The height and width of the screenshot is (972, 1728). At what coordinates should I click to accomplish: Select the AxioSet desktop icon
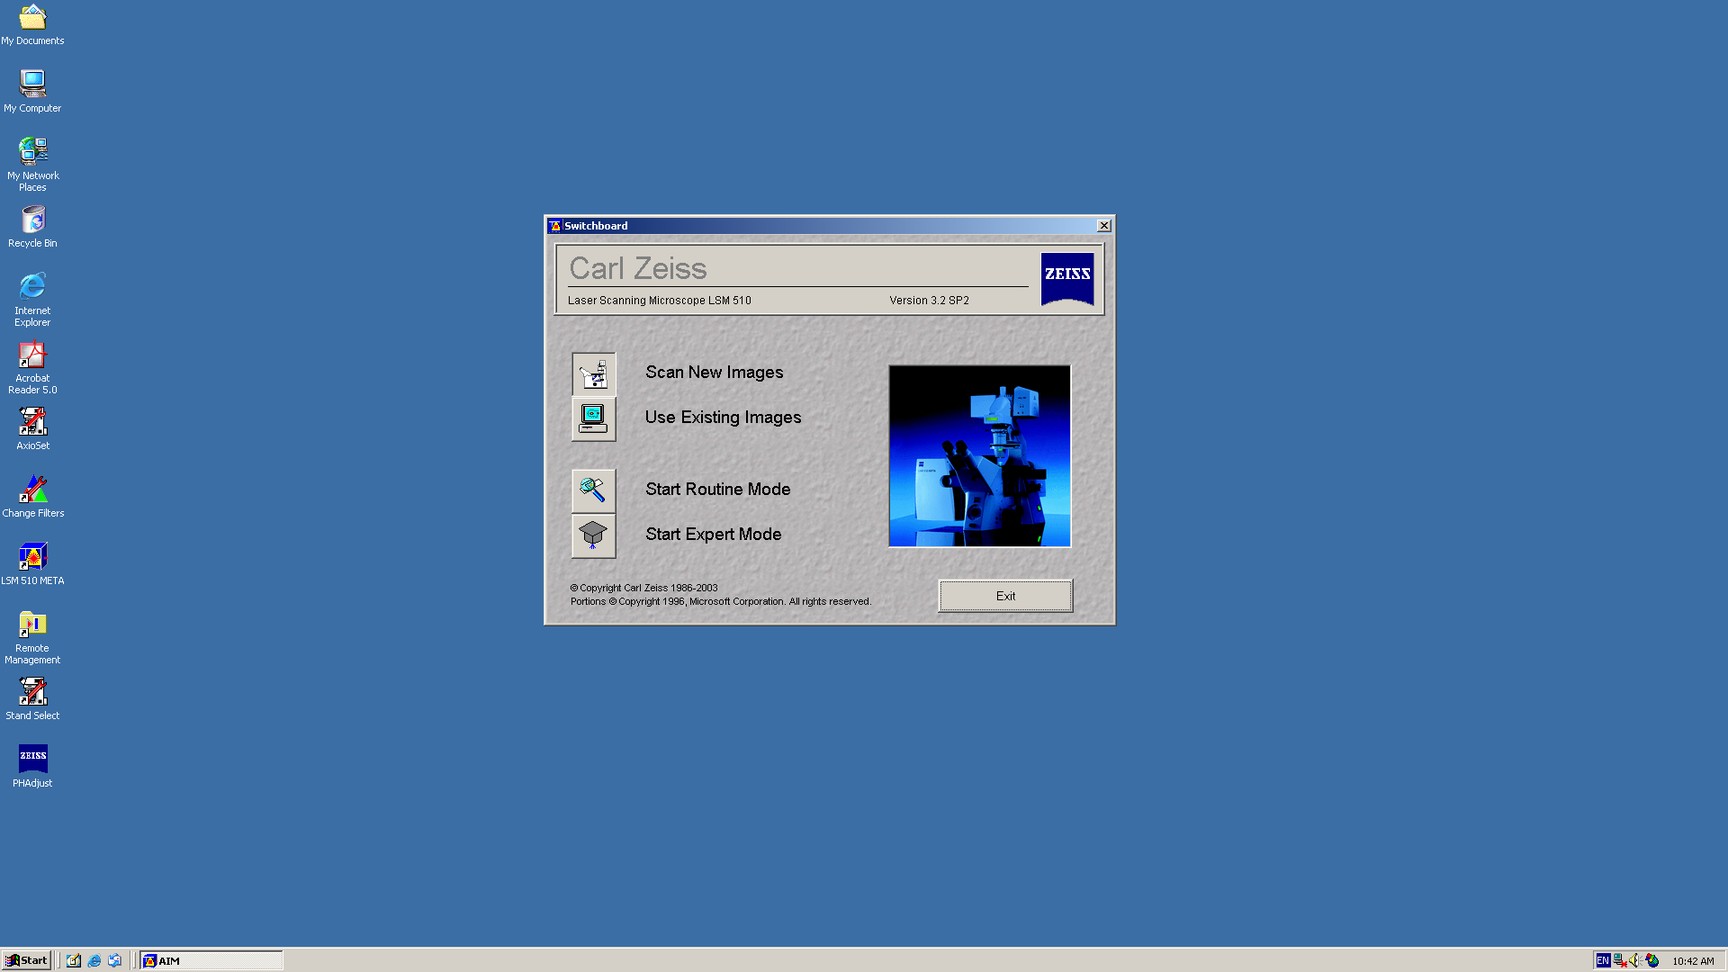click(x=33, y=430)
